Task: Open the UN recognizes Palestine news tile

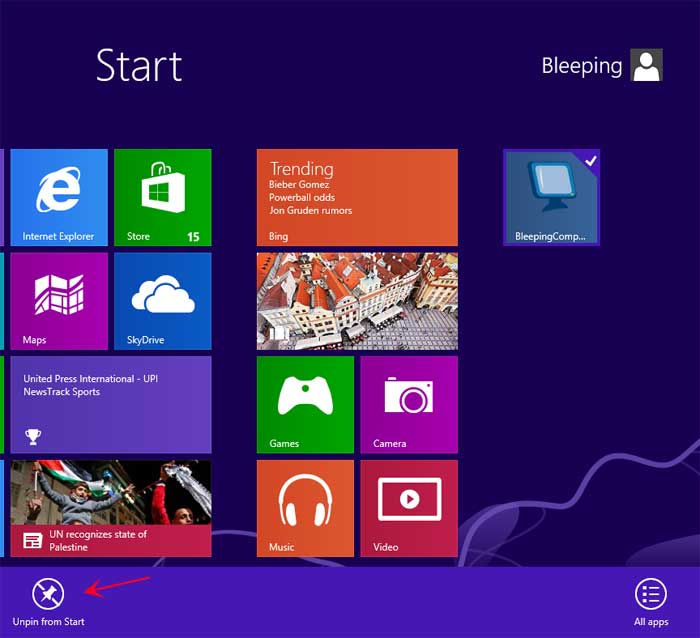Action: [x=111, y=509]
